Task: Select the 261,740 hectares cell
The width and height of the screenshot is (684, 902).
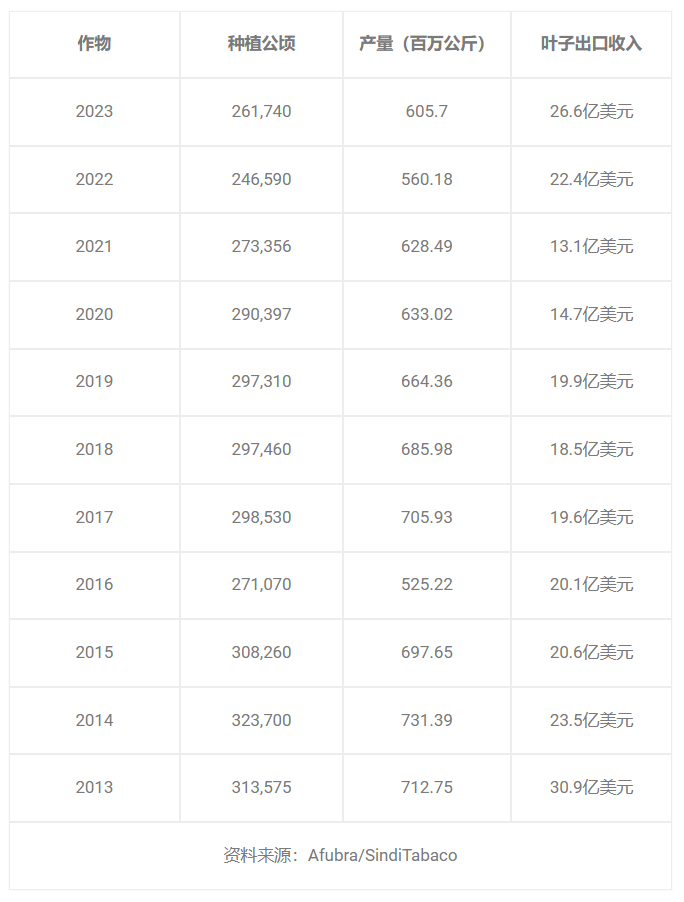Action: [x=262, y=111]
